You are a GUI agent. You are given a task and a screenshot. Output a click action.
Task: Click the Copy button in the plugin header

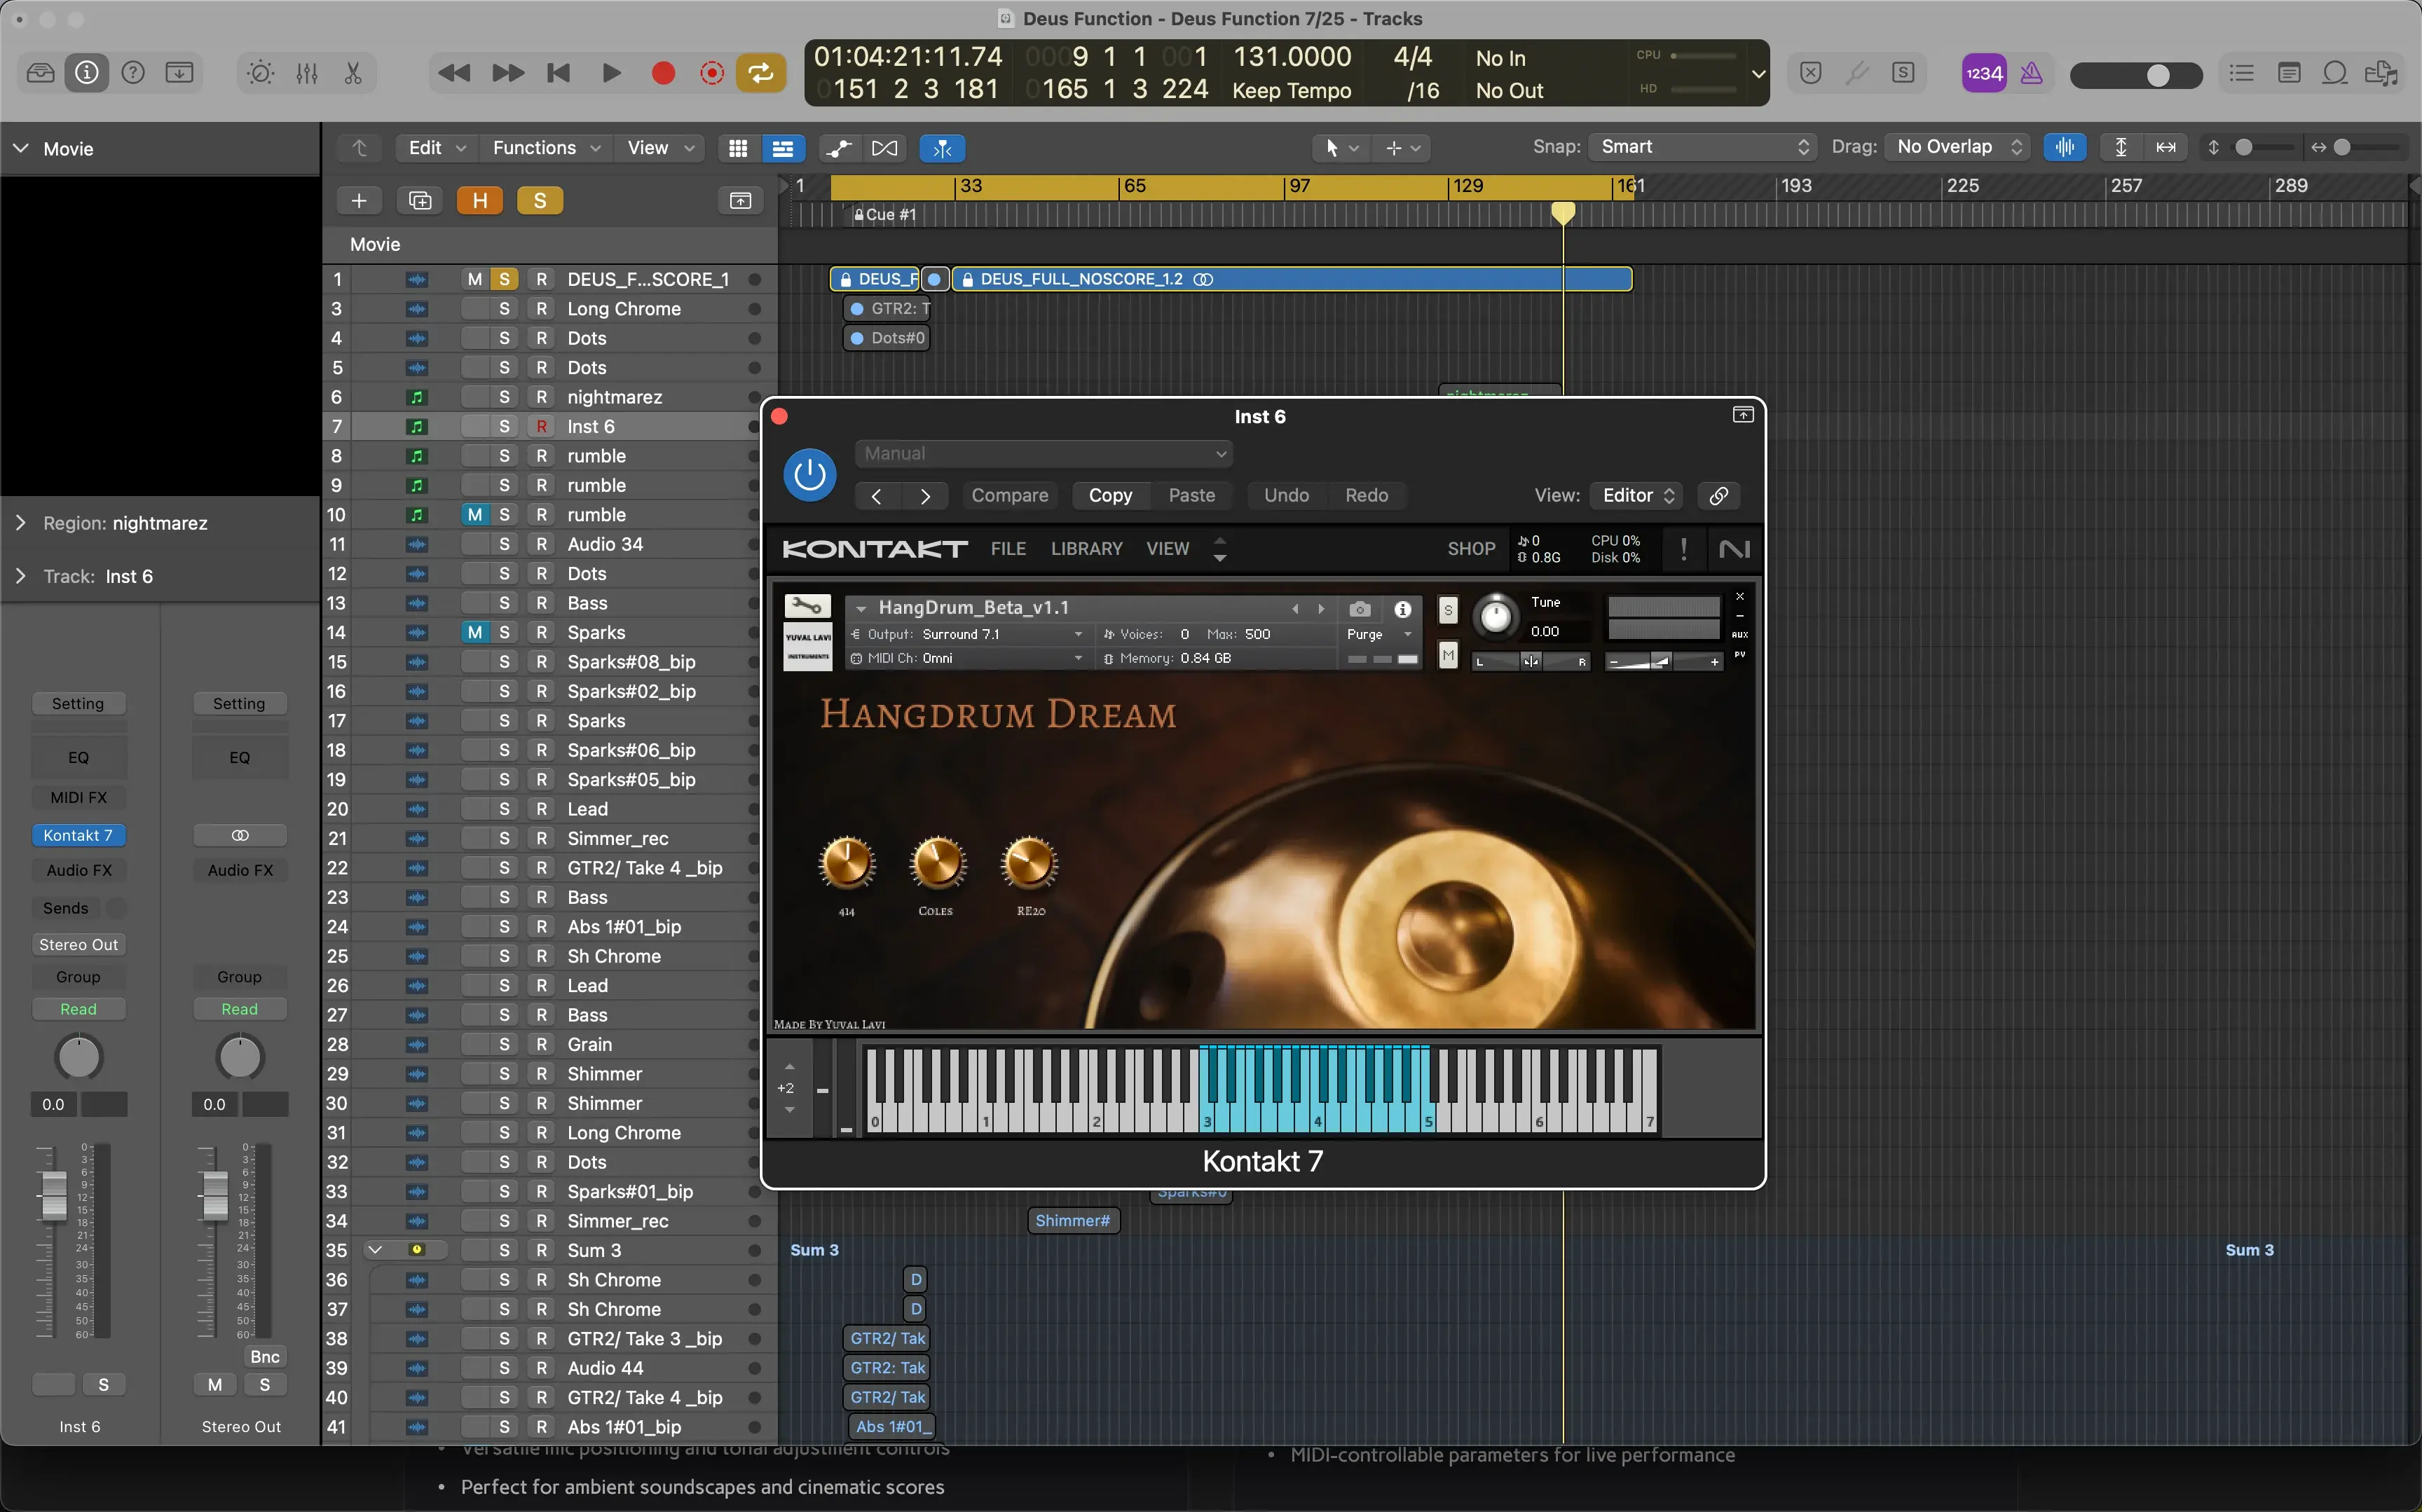tap(1110, 495)
